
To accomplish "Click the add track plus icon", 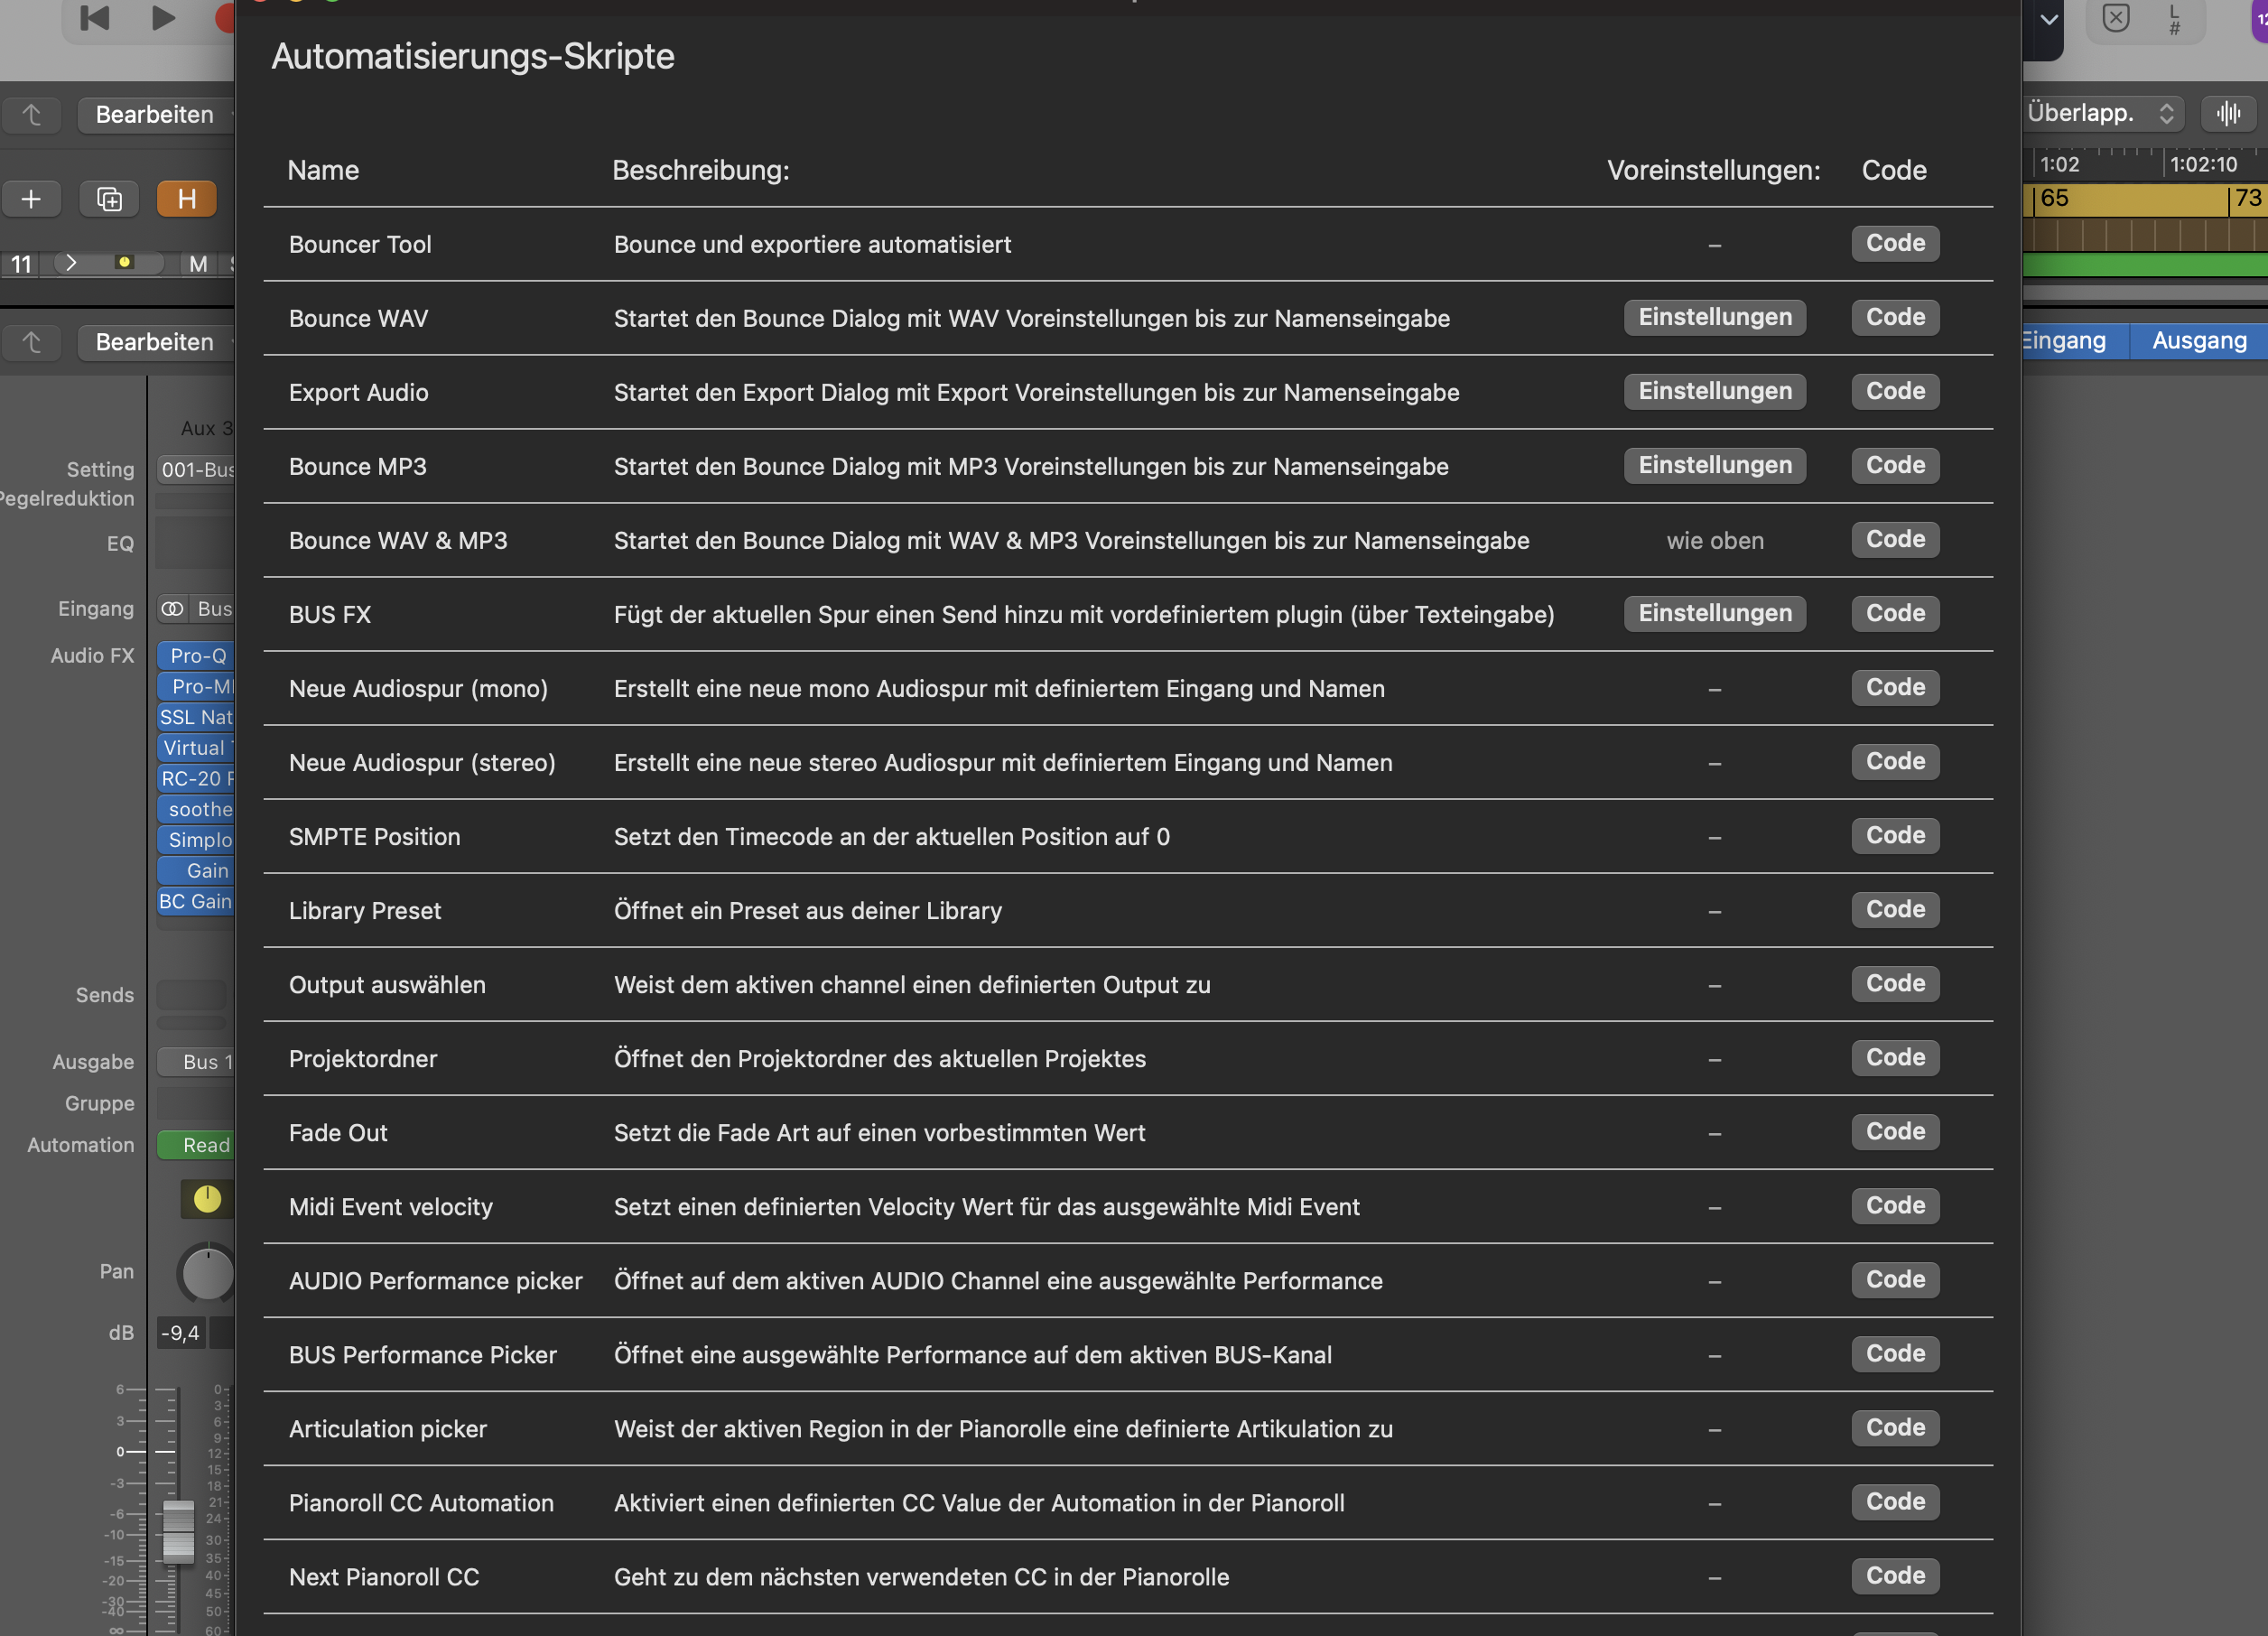I will pyautogui.click(x=31, y=199).
